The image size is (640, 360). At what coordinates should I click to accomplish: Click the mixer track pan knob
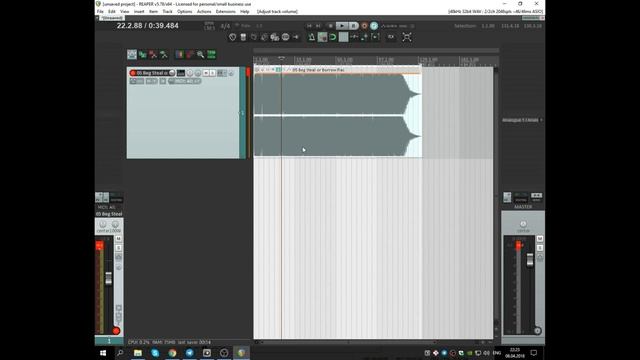[x=103, y=224]
